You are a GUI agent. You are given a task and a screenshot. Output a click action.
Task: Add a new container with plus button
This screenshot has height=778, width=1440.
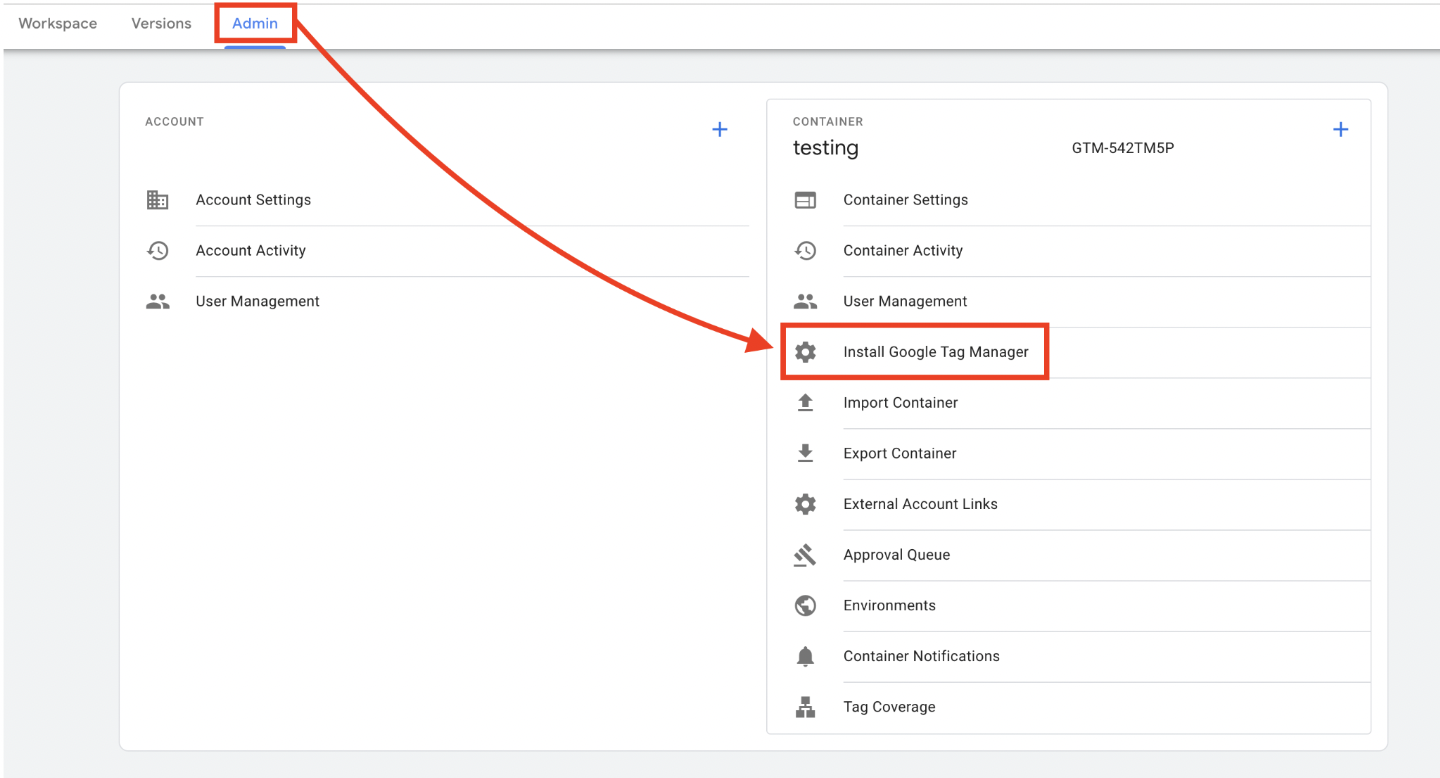click(1341, 130)
